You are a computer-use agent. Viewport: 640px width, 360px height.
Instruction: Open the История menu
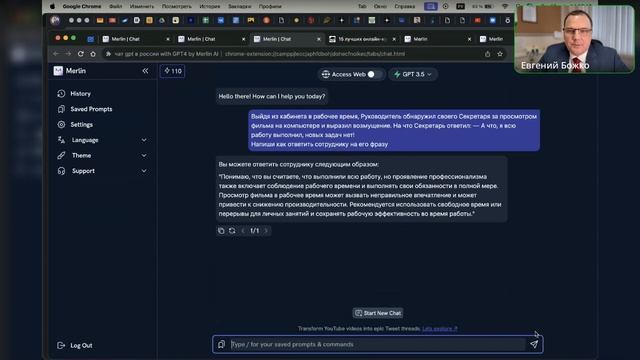tap(209, 6)
